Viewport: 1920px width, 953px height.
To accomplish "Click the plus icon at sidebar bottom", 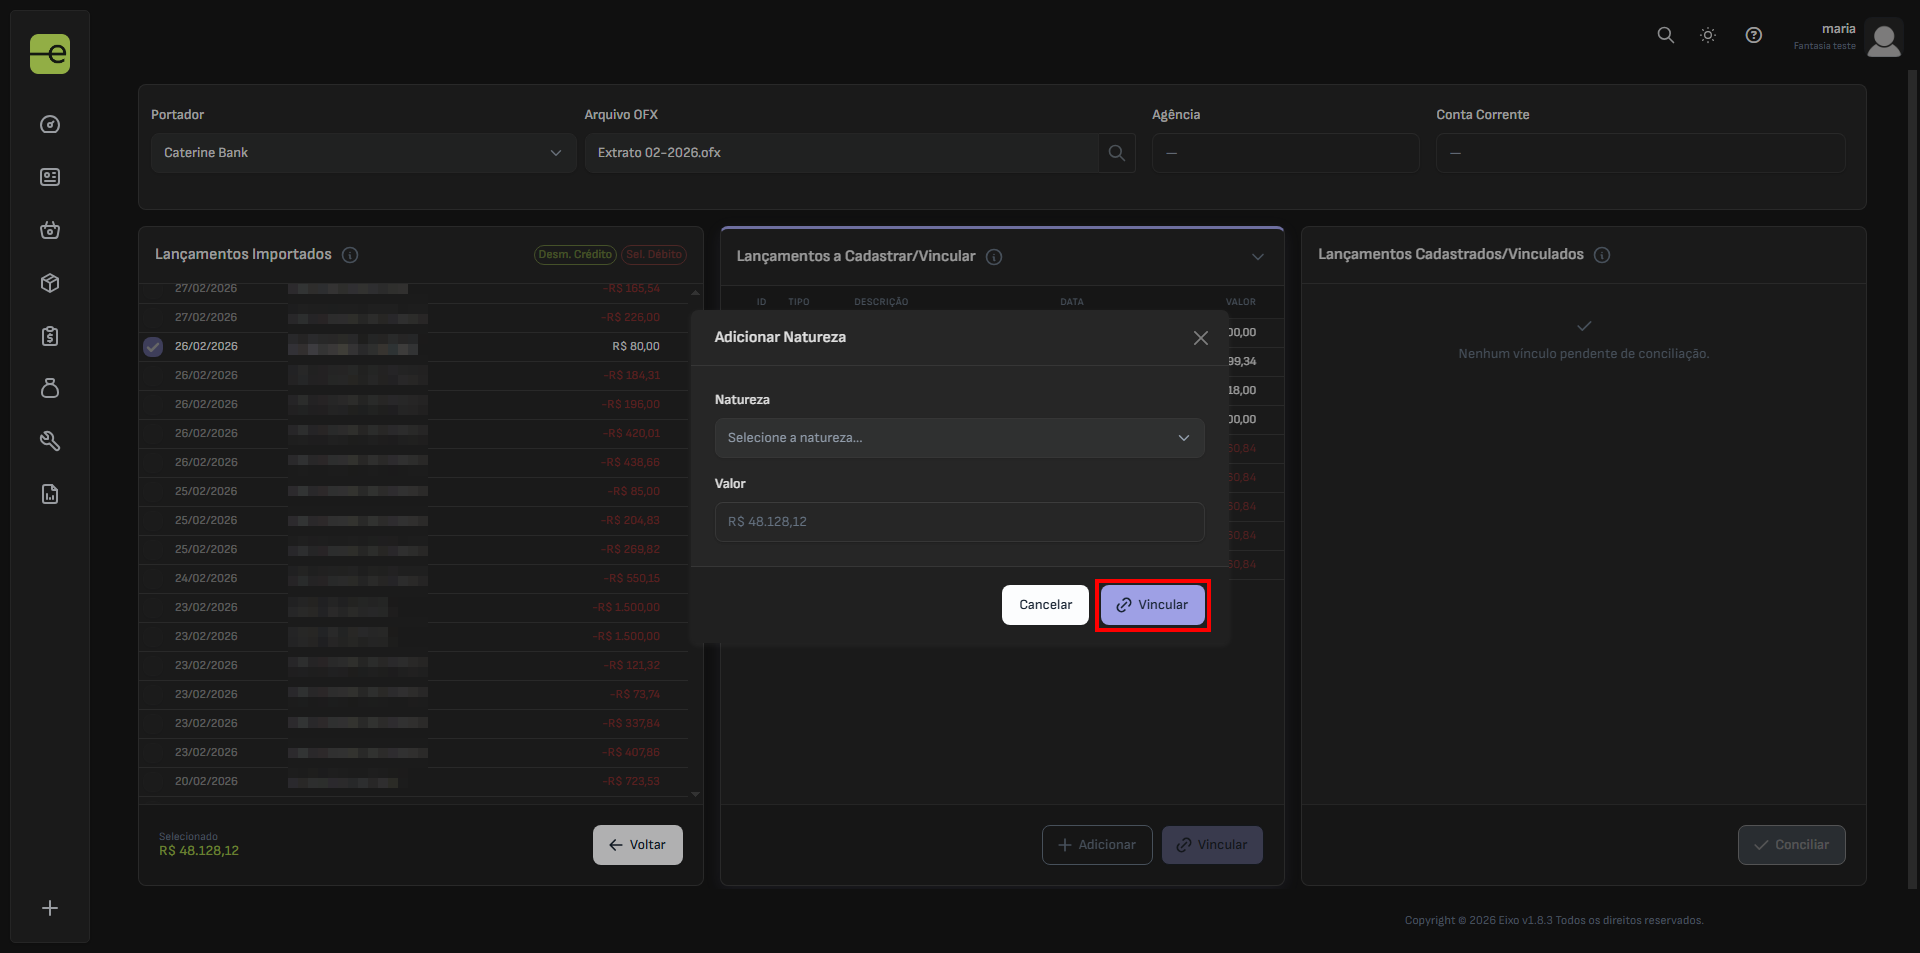I will 50,908.
